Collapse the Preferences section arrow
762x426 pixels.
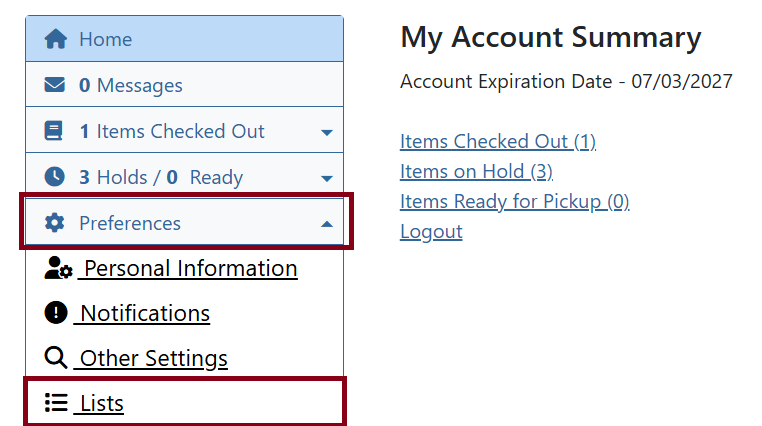pos(327,224)
